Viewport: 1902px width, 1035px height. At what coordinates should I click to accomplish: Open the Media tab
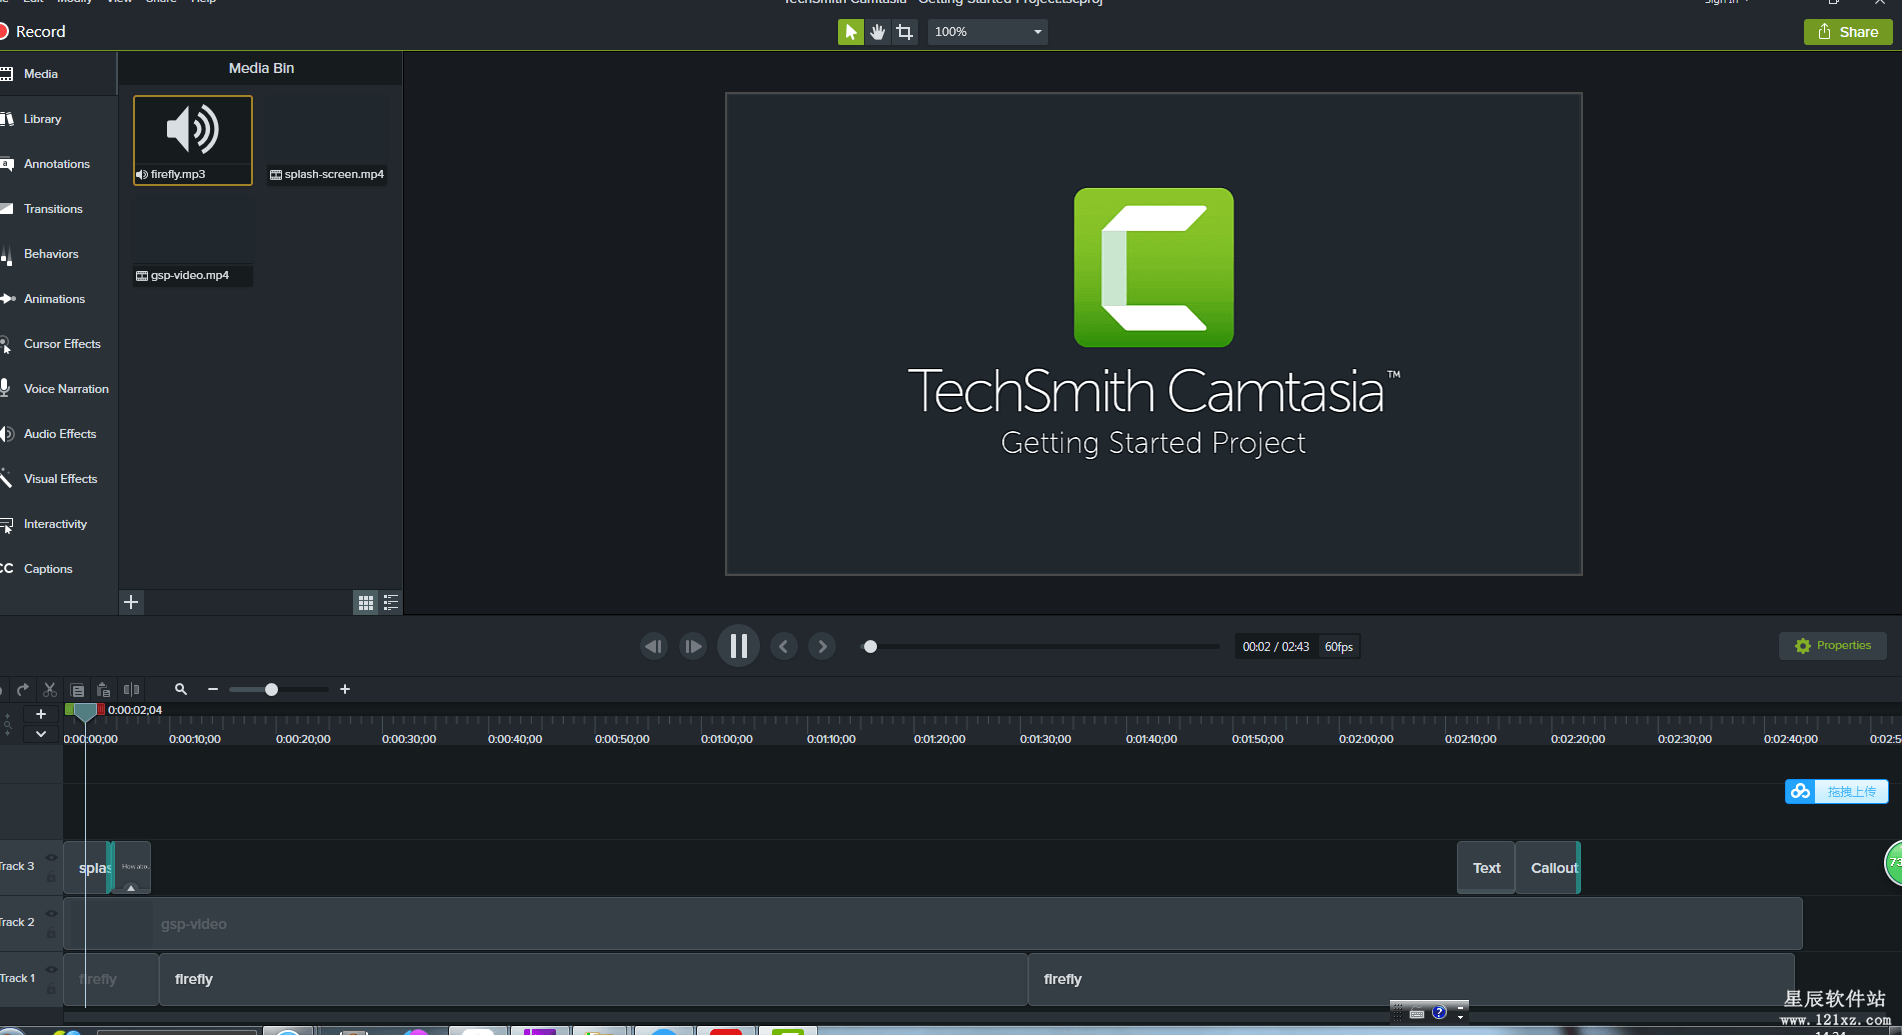58,74
